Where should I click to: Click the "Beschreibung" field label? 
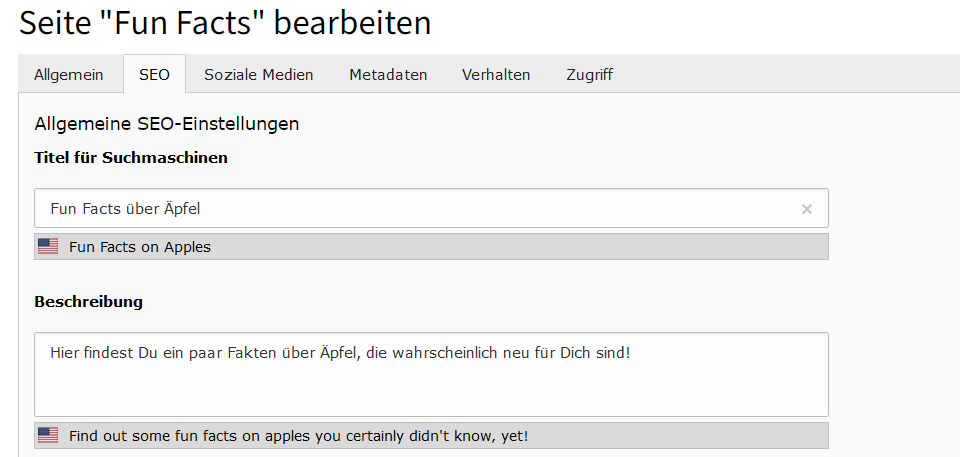(x=88, y=301)
